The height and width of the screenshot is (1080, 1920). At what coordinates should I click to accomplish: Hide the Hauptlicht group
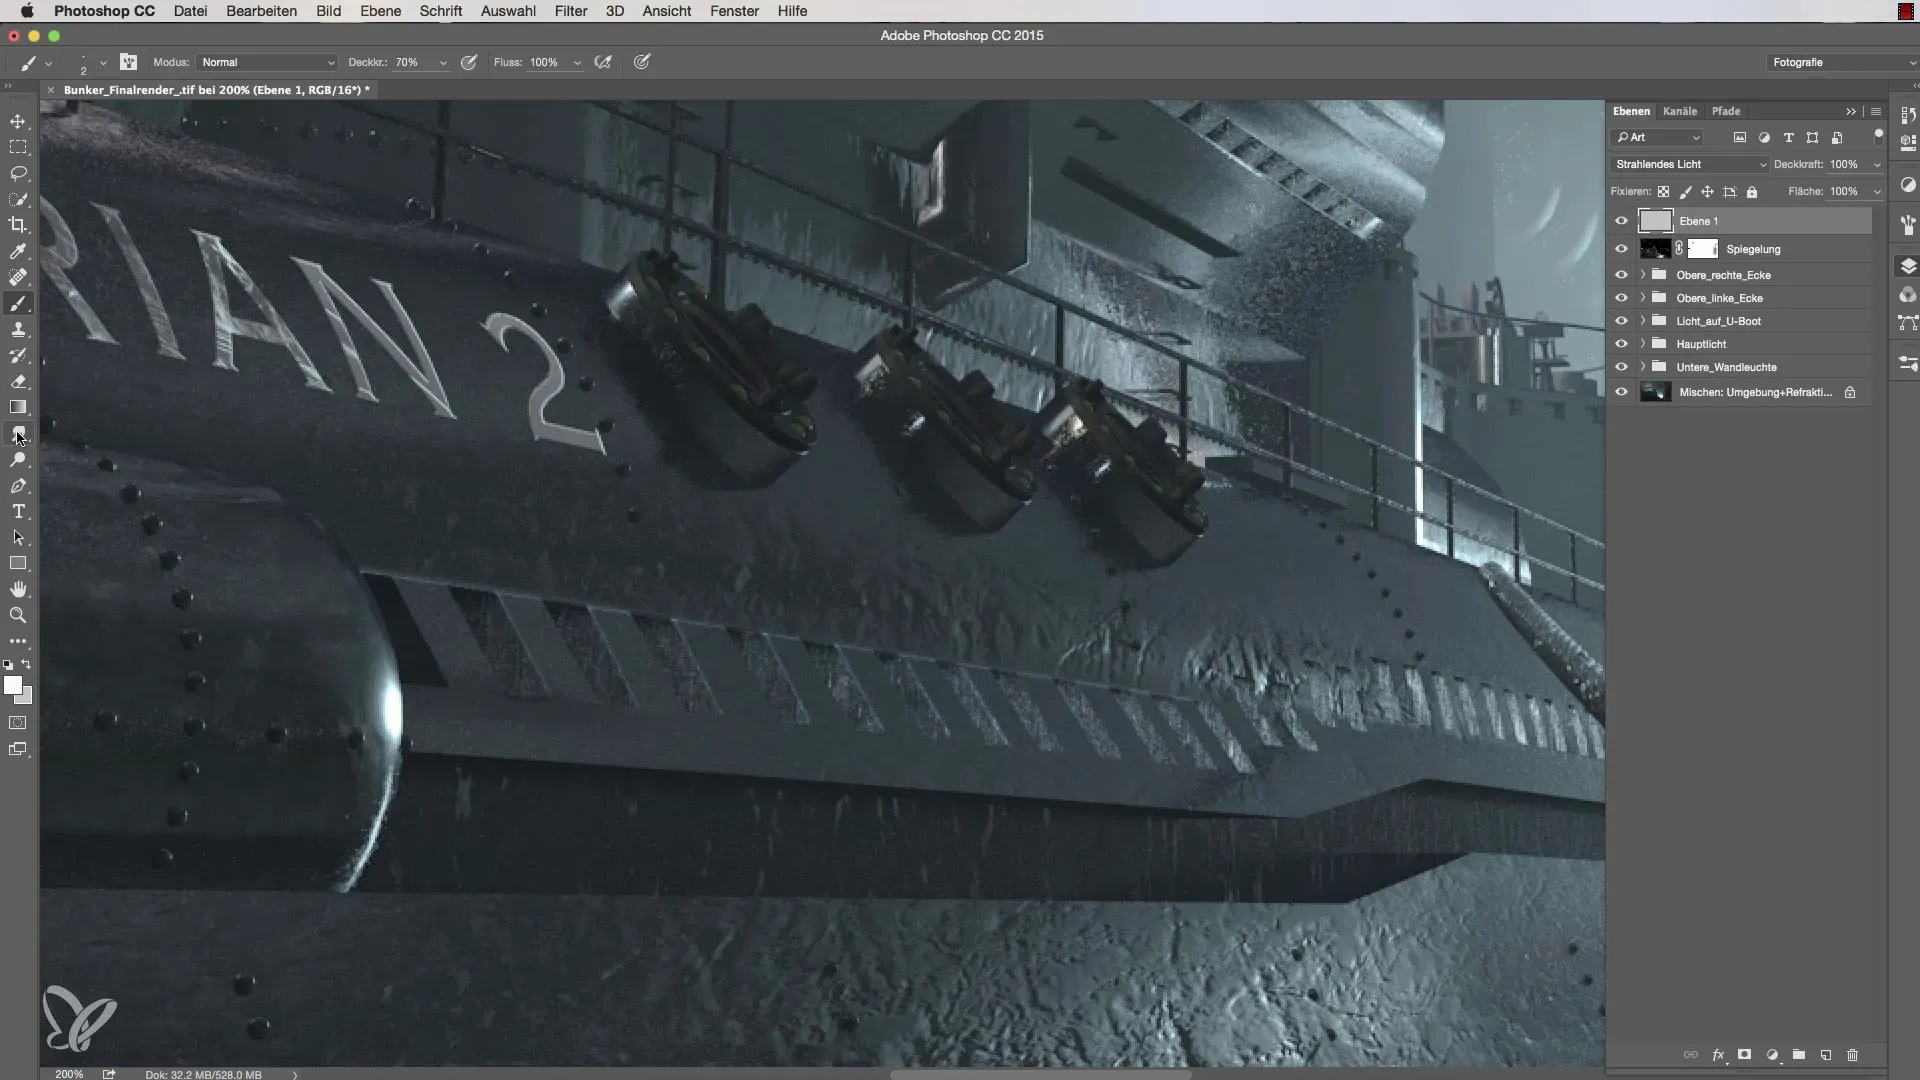[1621, 344]
